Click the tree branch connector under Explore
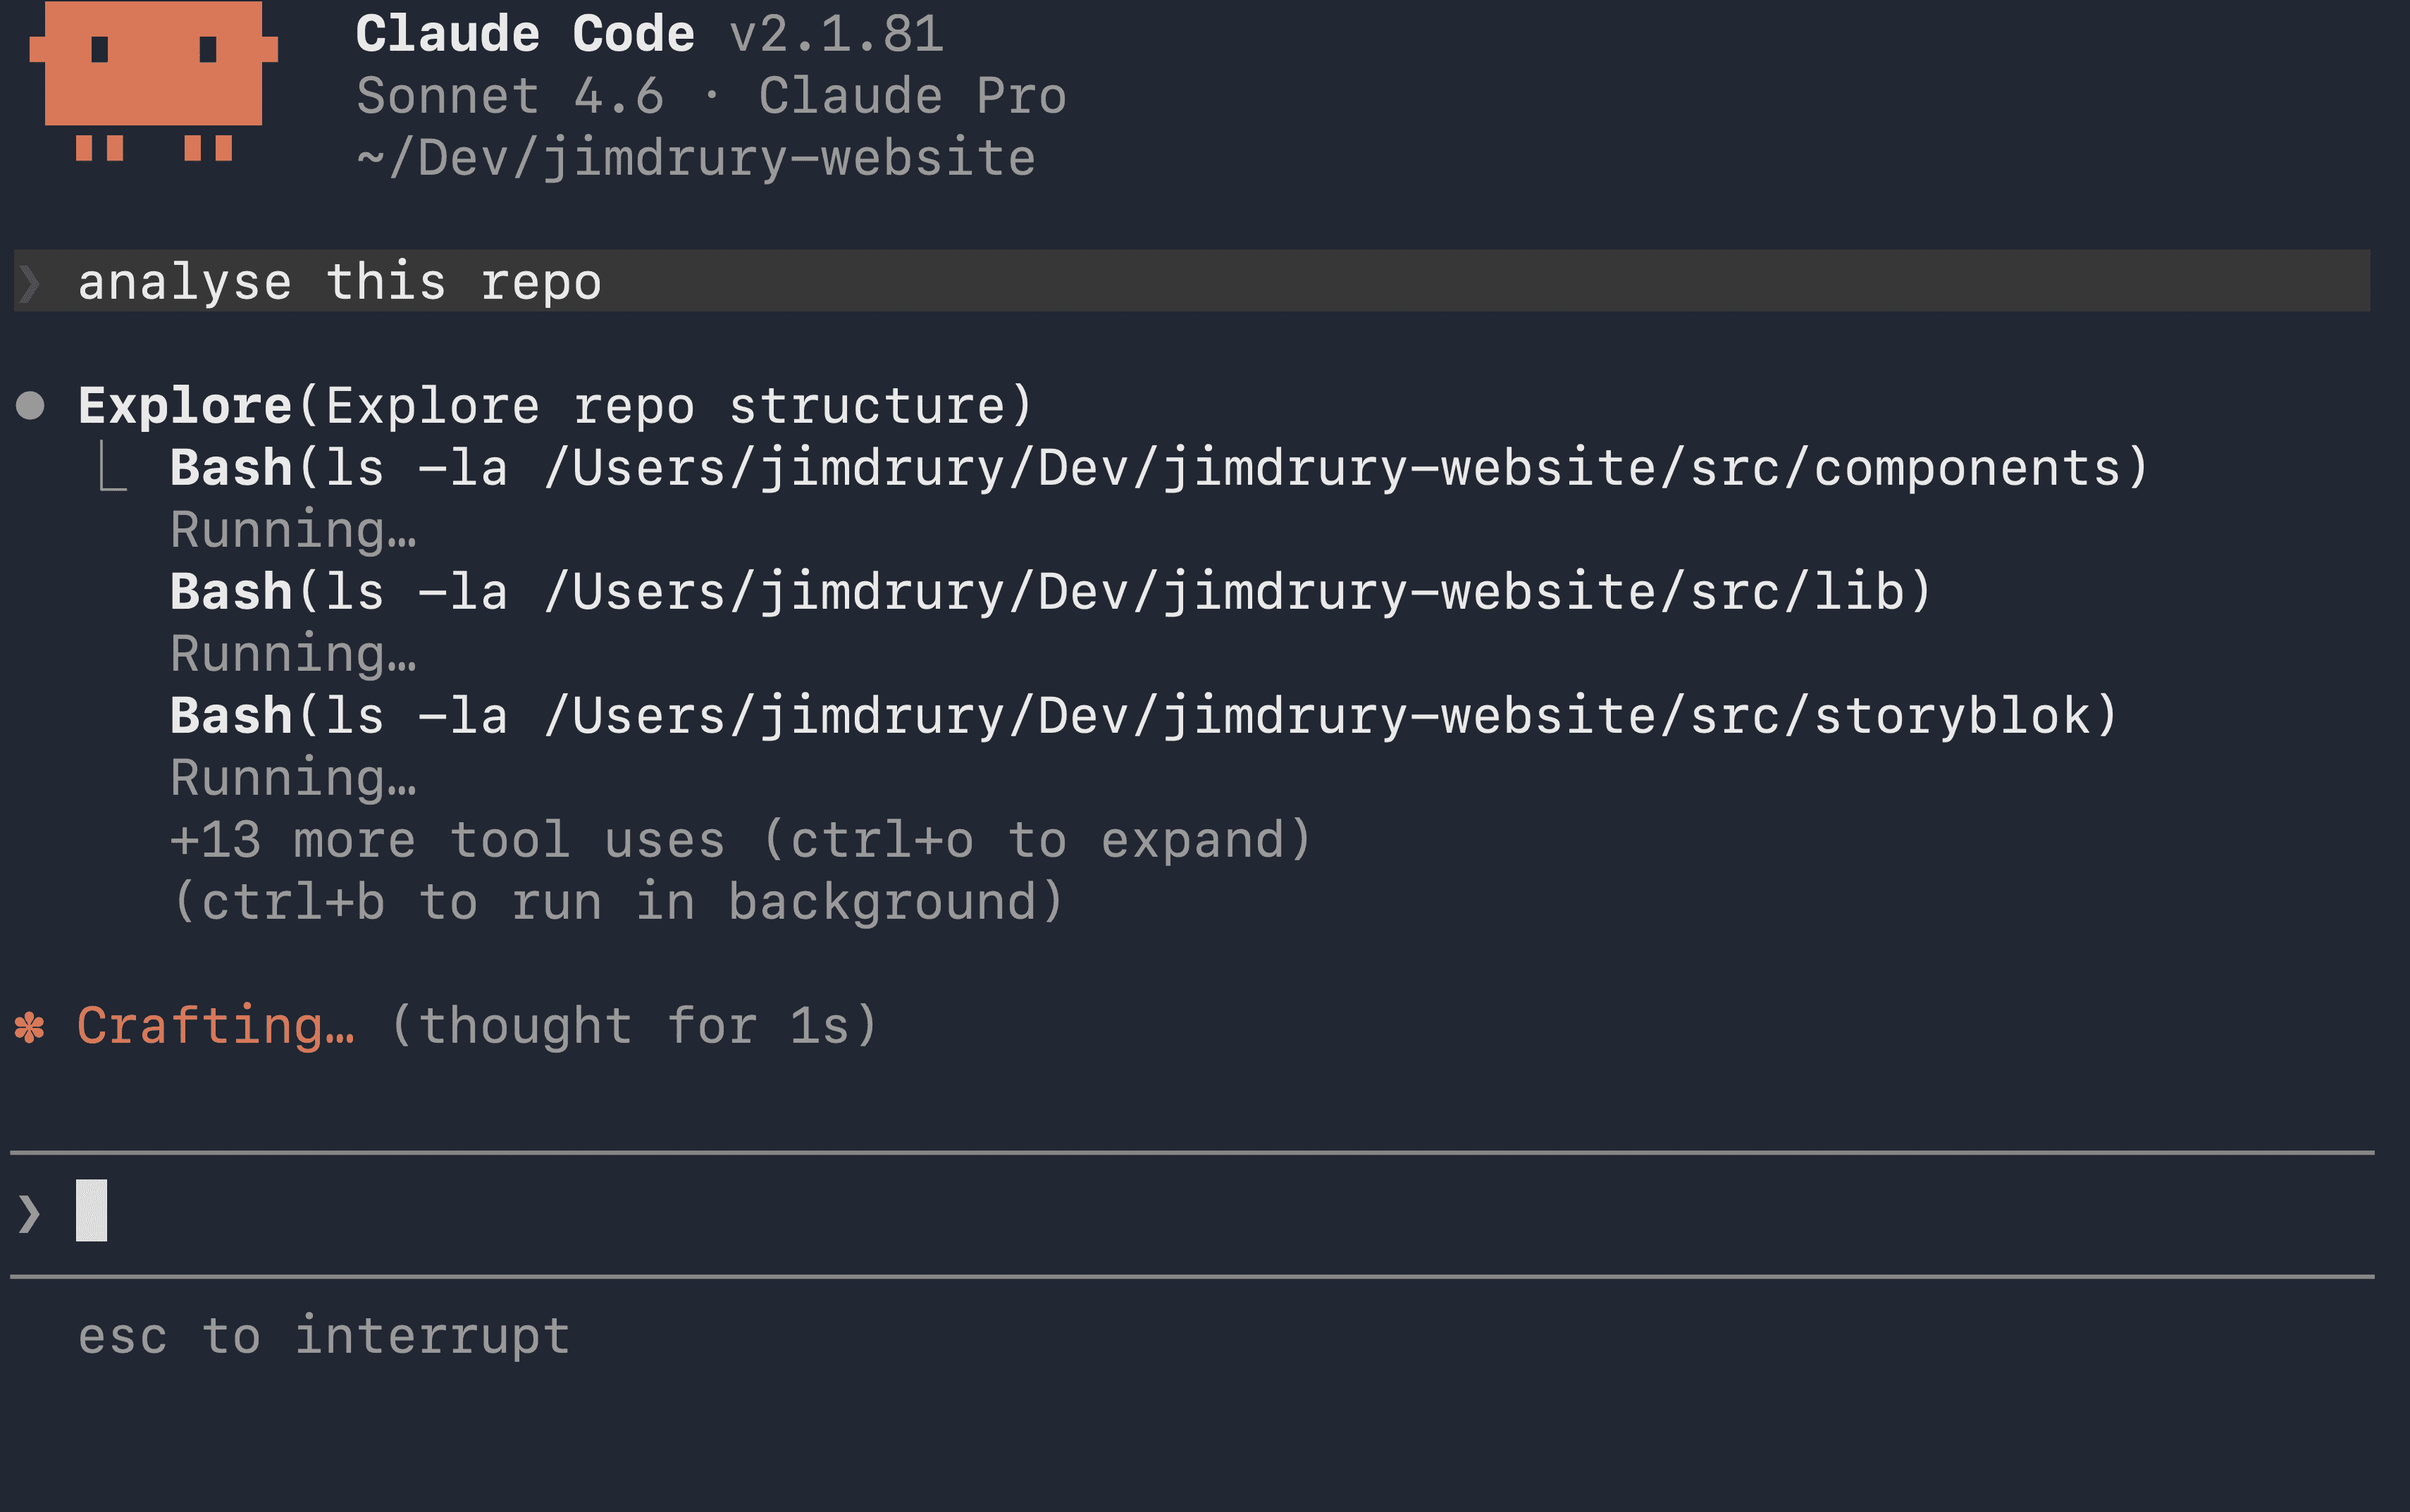 (x=113, y=465)
